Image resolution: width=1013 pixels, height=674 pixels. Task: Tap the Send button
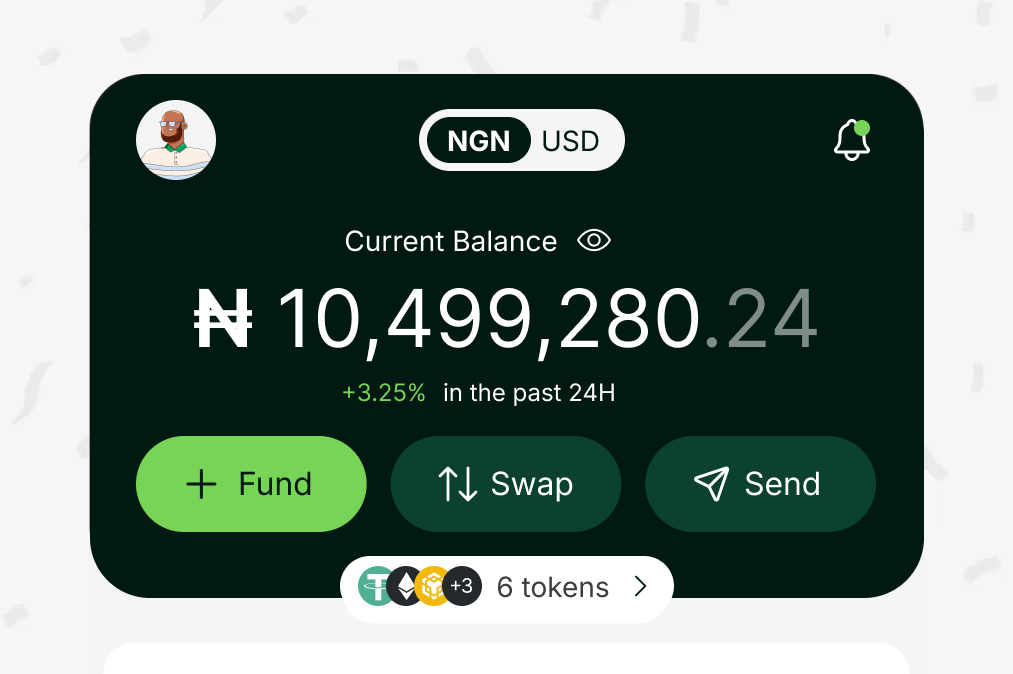pyautogui.click(x=761, y=484)
